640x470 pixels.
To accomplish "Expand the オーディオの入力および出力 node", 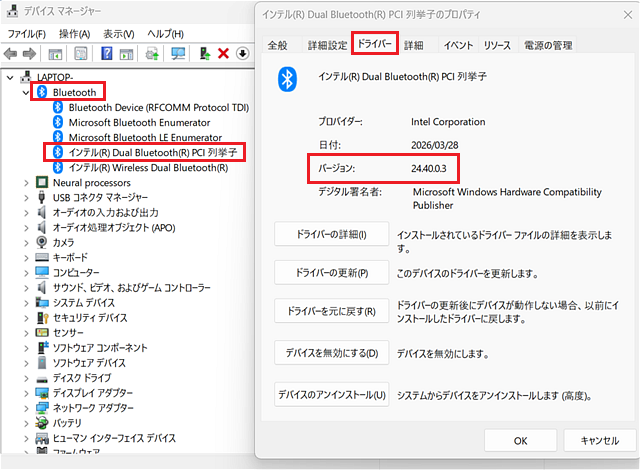I will [26, 213].
